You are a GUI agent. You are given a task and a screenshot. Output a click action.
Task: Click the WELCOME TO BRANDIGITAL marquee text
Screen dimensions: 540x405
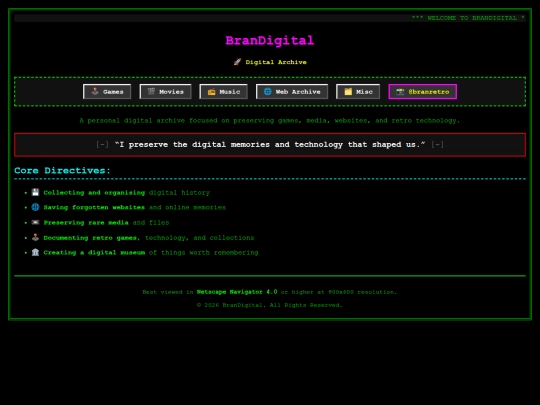coord(468,18)
